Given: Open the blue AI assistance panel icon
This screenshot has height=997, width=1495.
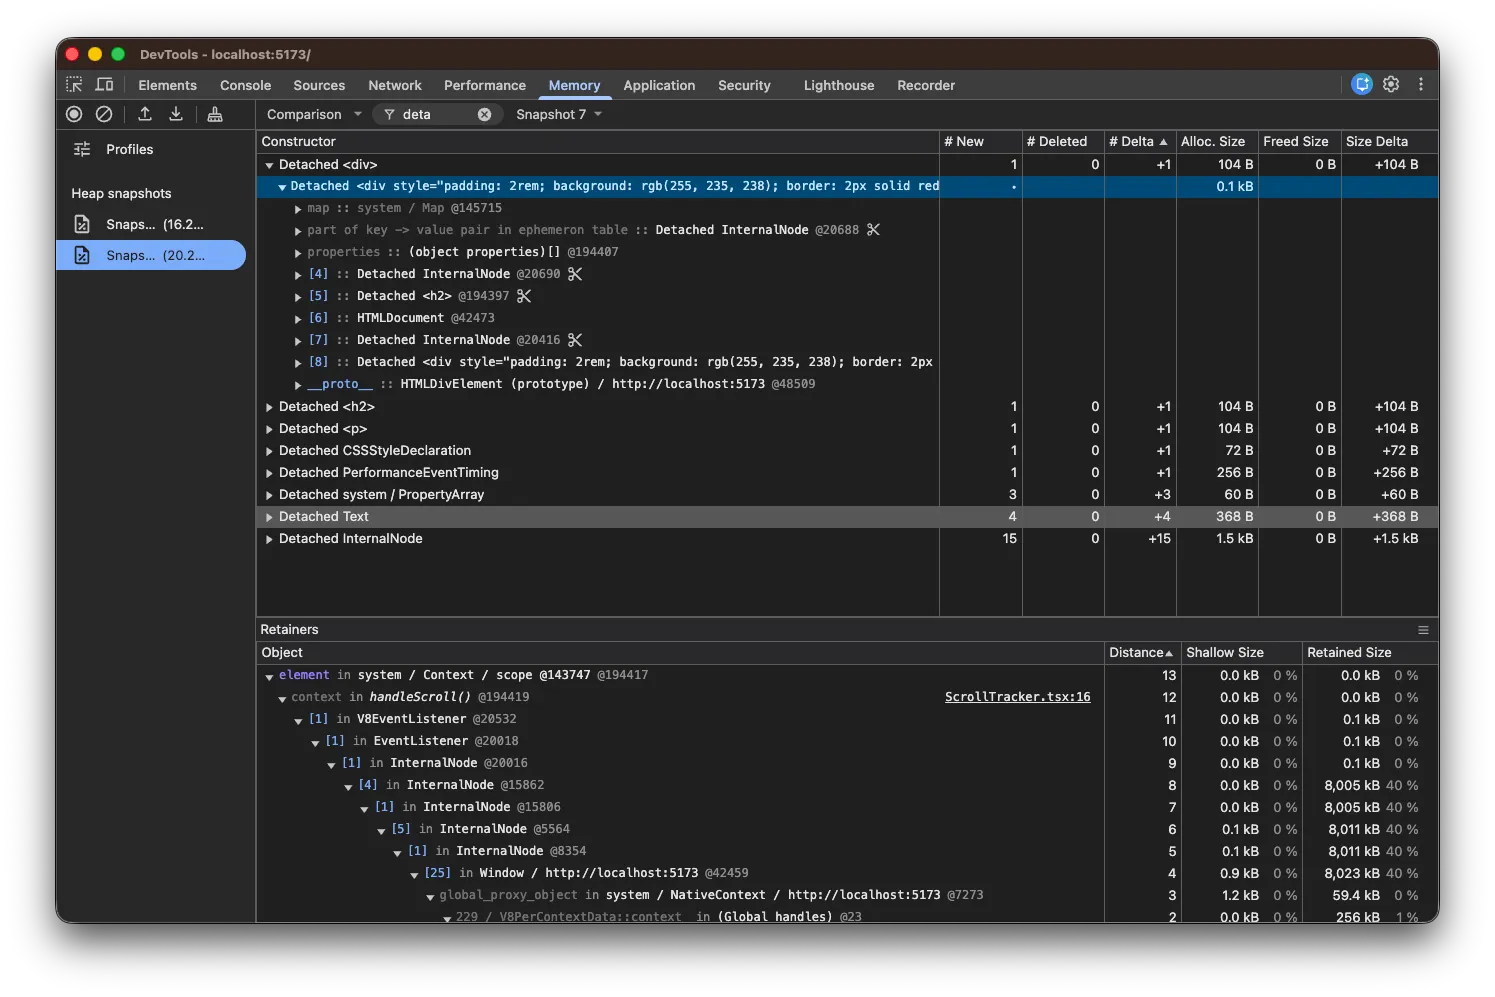Looking at the screenshot, I should 1362,85.
